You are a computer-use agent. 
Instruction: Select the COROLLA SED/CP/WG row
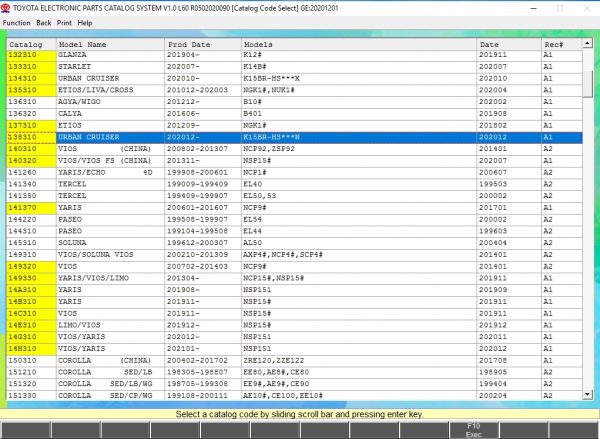[294, 395]
